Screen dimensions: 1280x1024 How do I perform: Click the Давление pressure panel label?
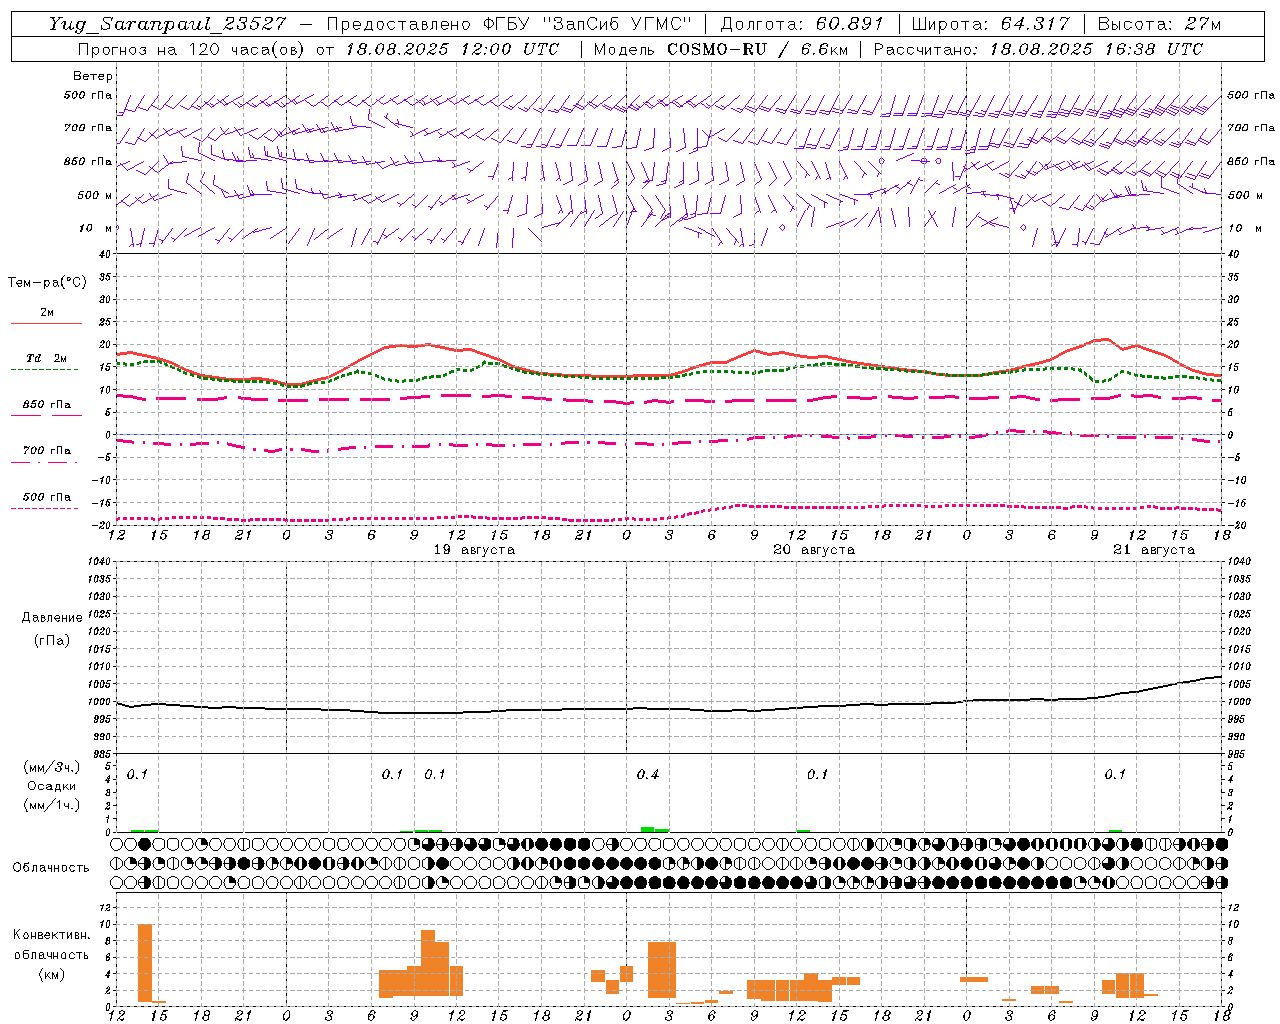pyautogui.click(x=52, y=618)
